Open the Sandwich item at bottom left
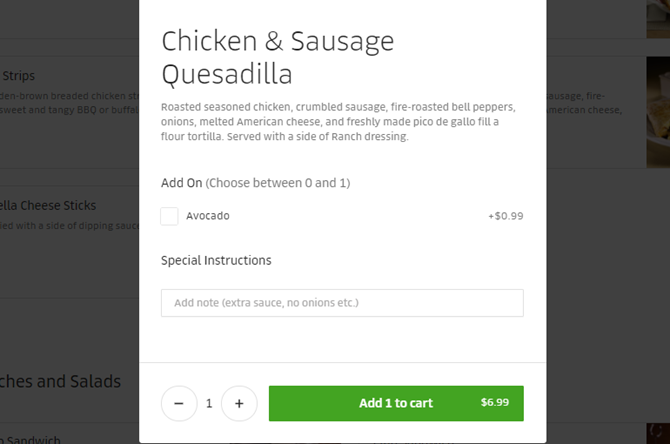Viewport: 670px width, 444px height. (x=30, y=439)
